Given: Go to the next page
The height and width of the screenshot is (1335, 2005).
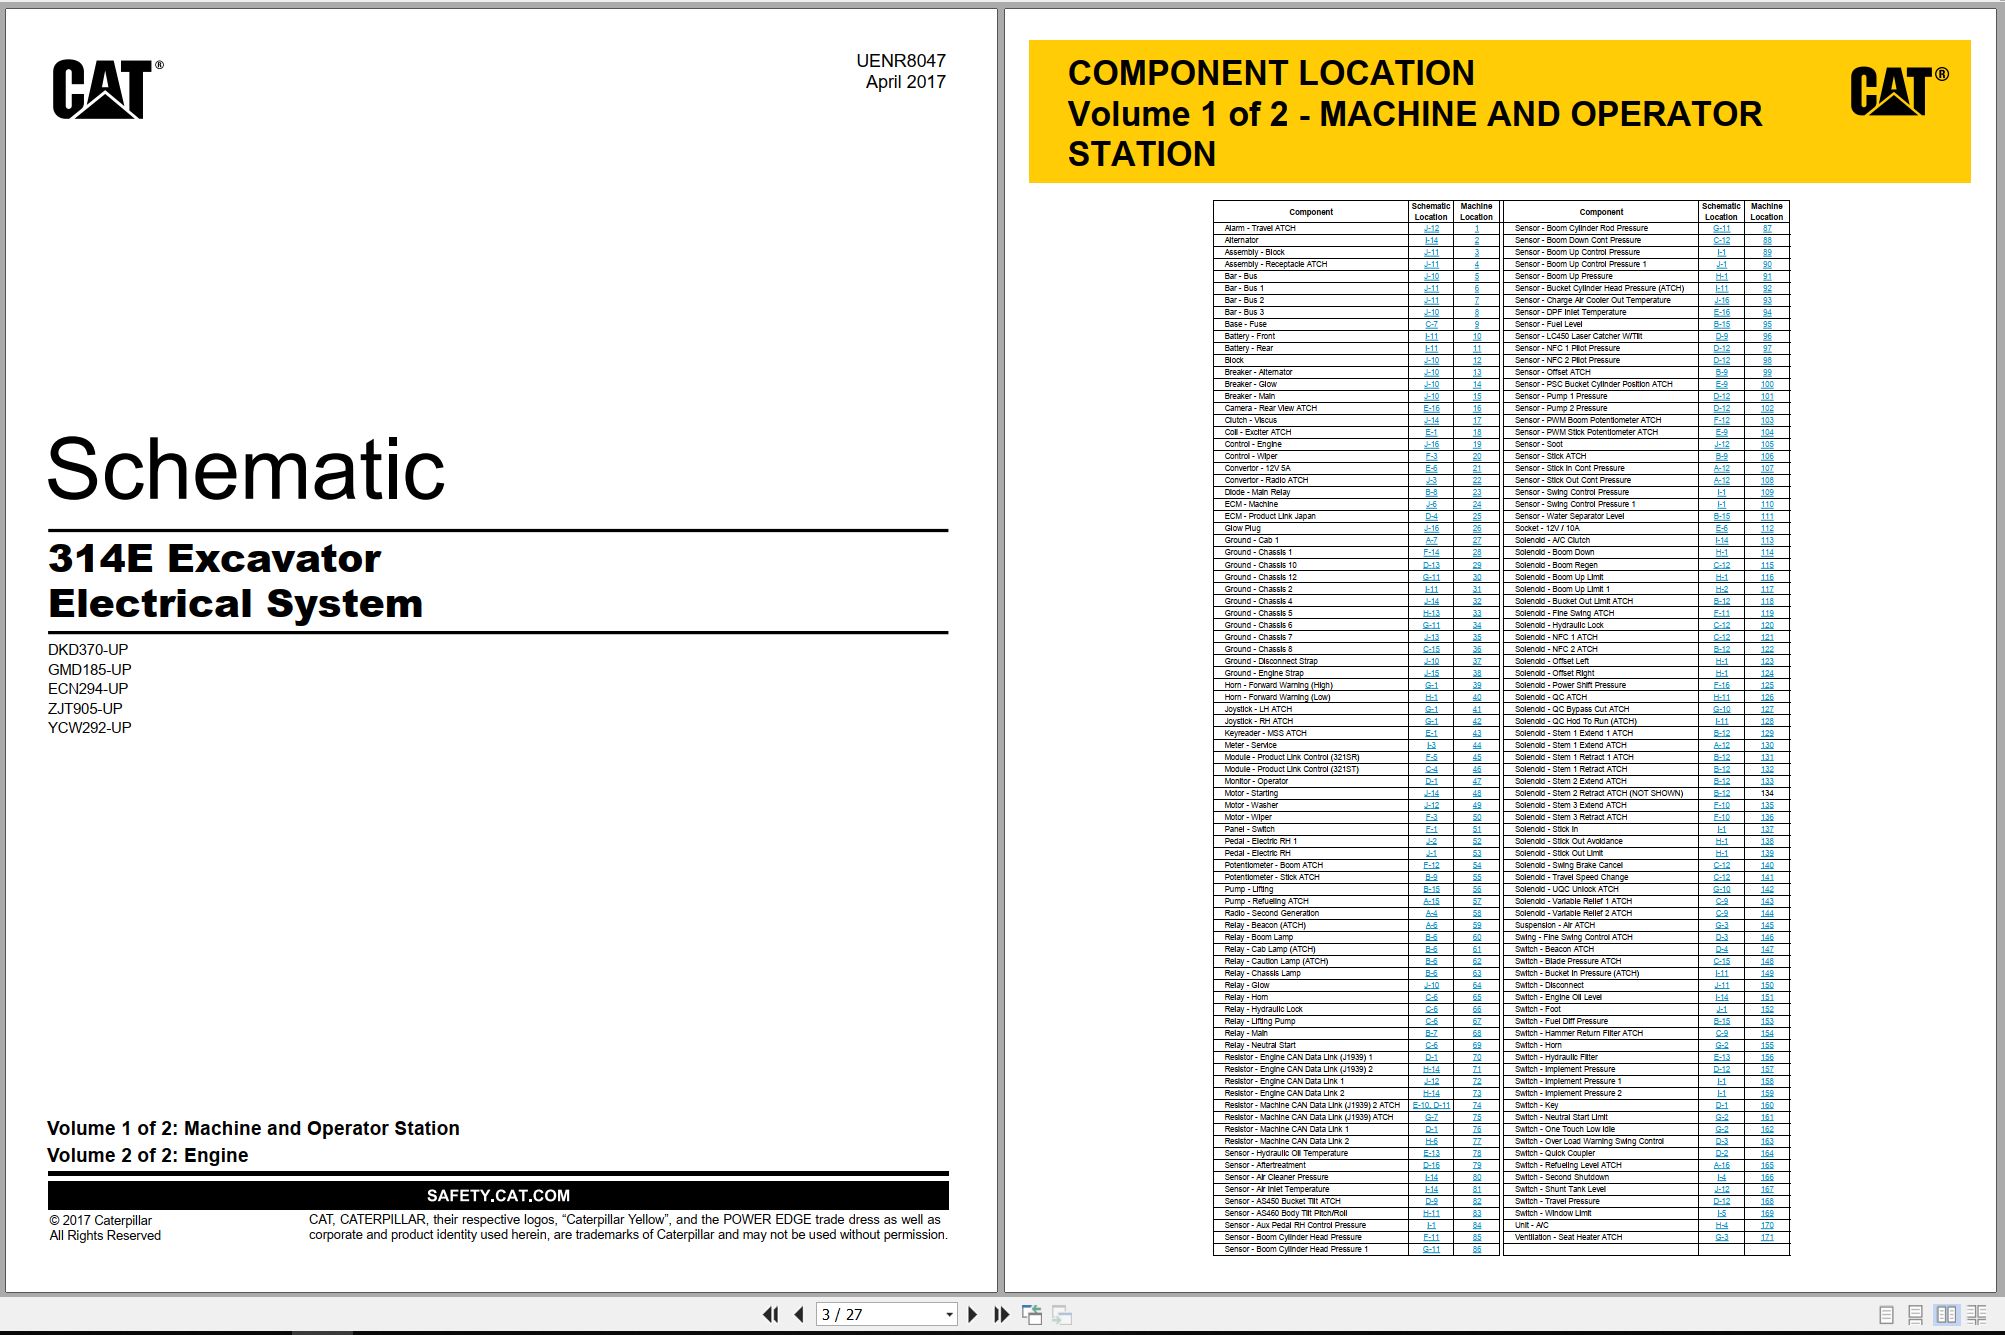Looking at the screenshot, I should tap(972, 1315).
